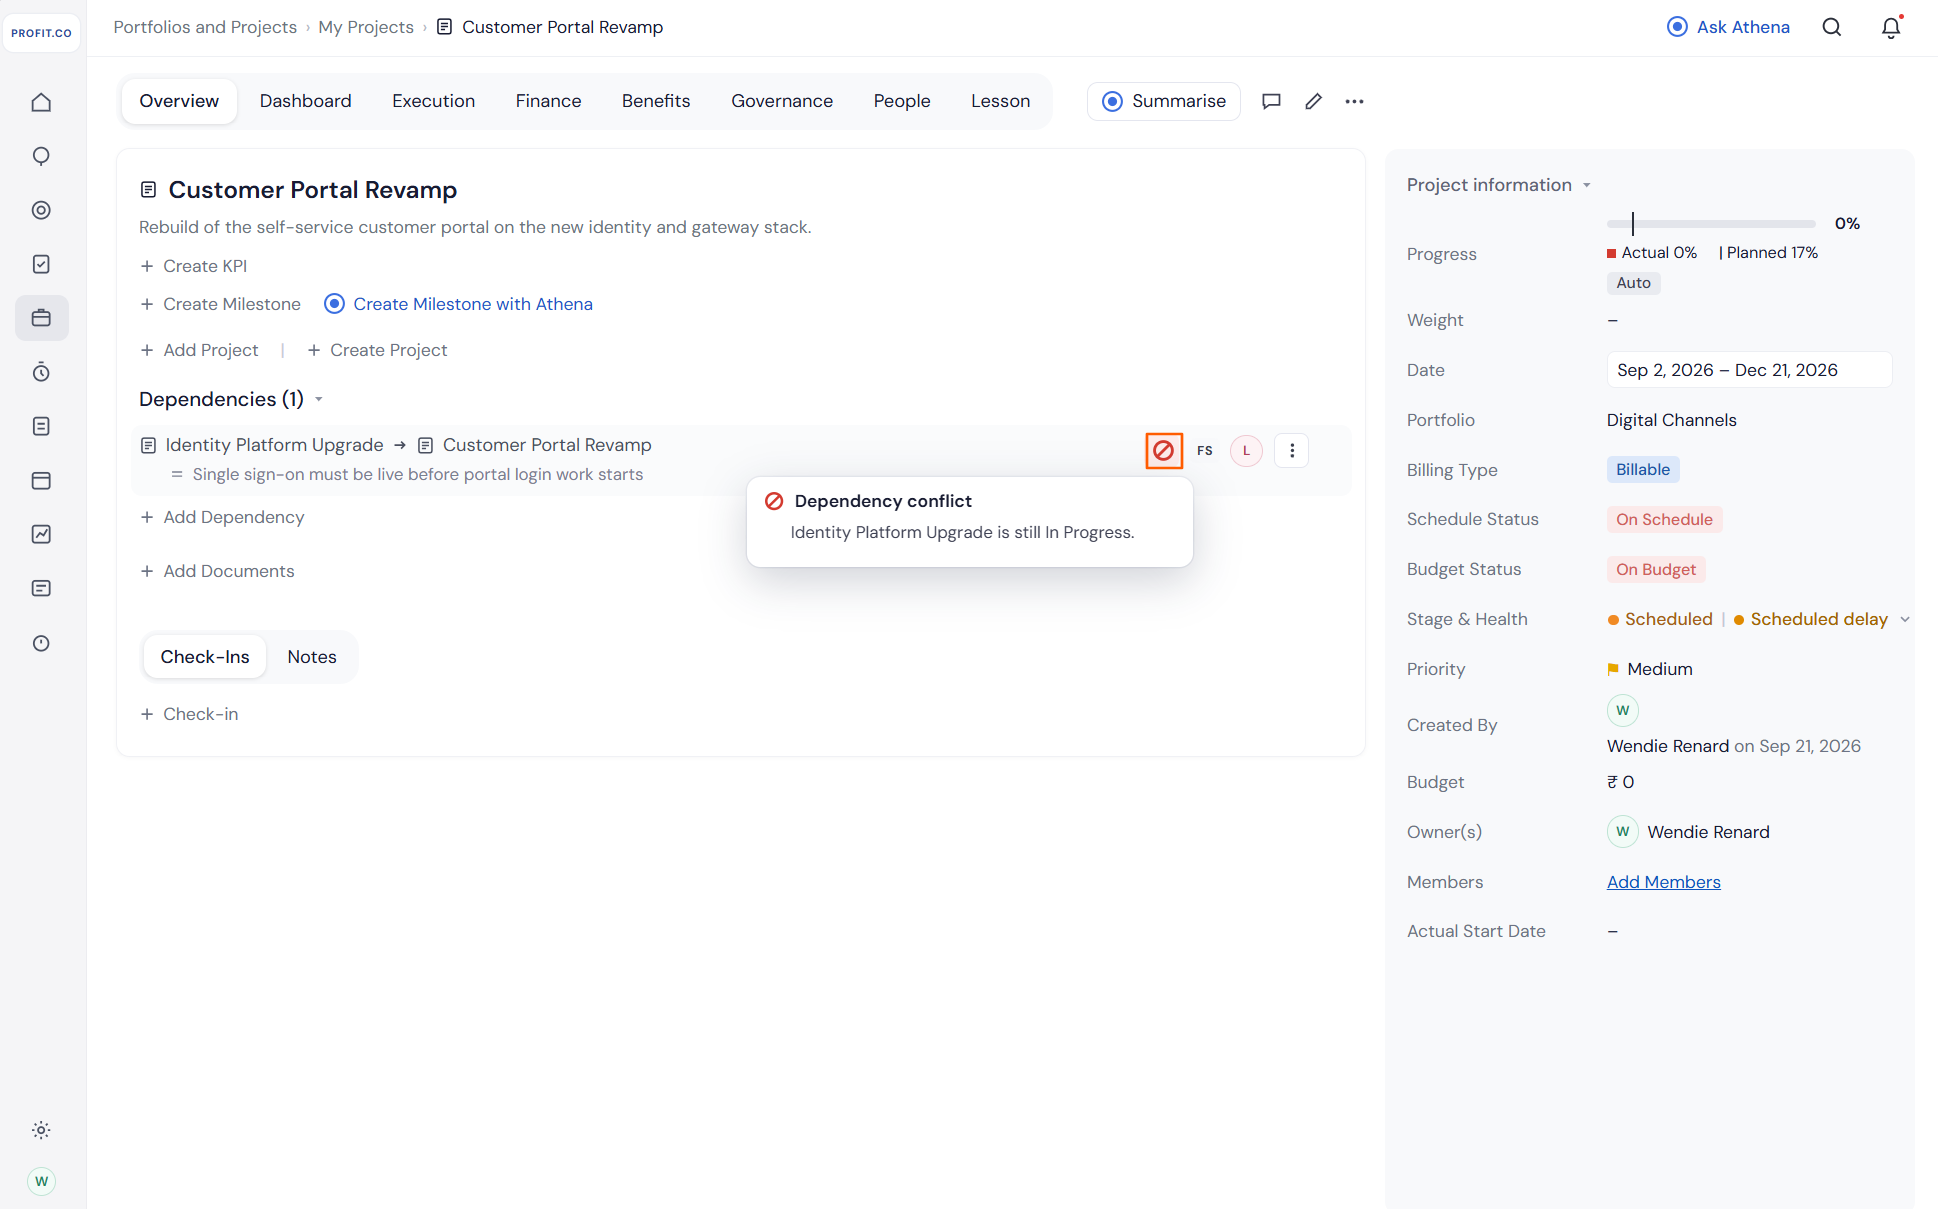This screenshot has height=1209, width=1938.
Task: Click Add Documents
Action: [x=217, y=571]
